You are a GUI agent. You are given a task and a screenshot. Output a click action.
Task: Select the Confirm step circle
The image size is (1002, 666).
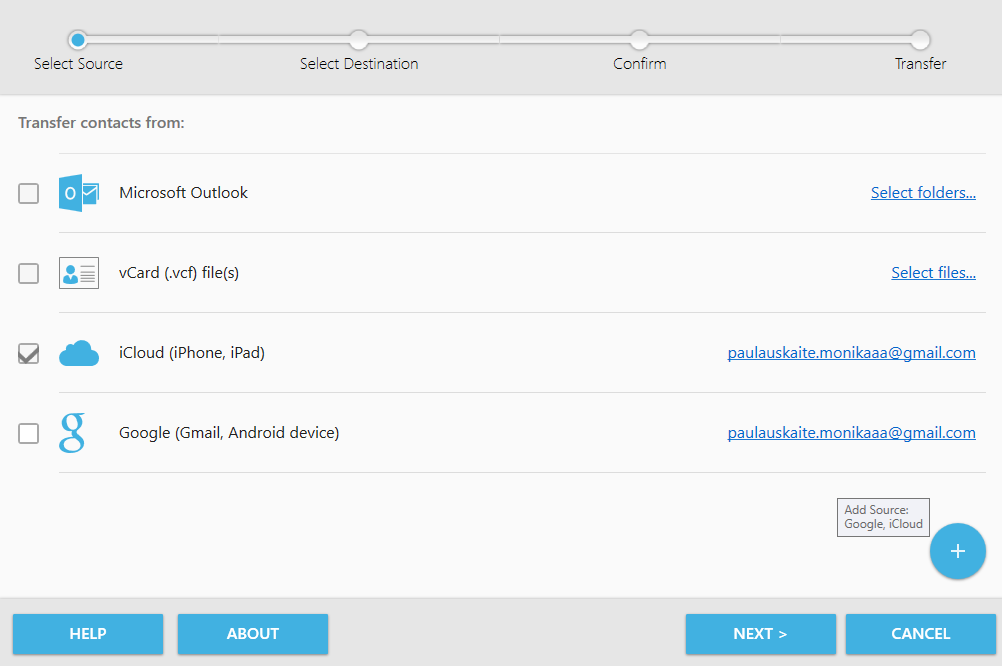[639, 40]
